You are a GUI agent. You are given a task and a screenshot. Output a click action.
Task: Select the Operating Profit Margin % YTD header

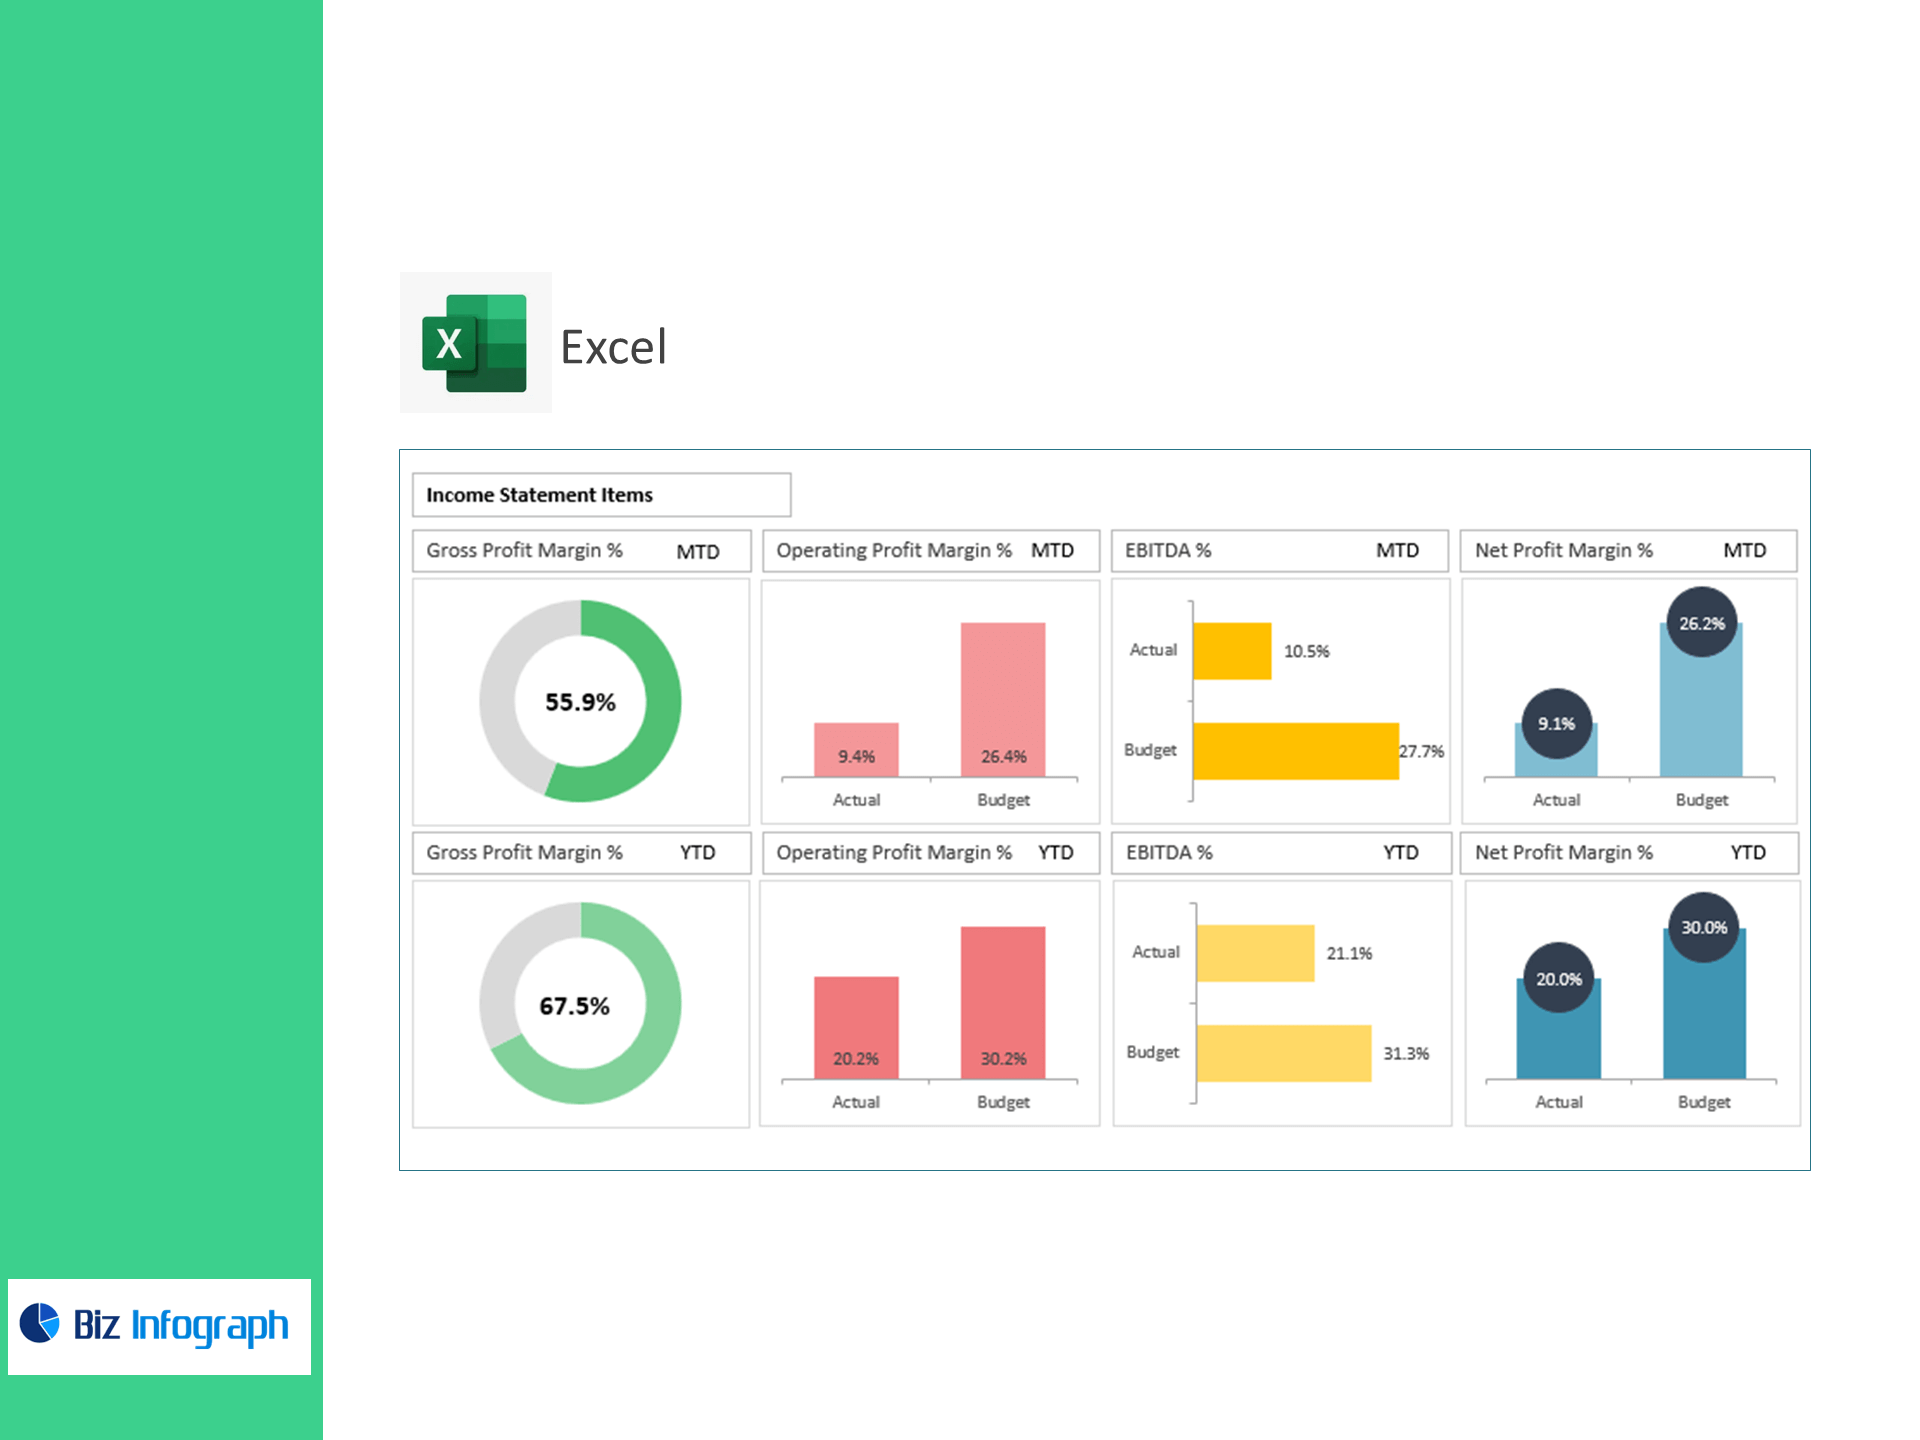tap(929, 853)
